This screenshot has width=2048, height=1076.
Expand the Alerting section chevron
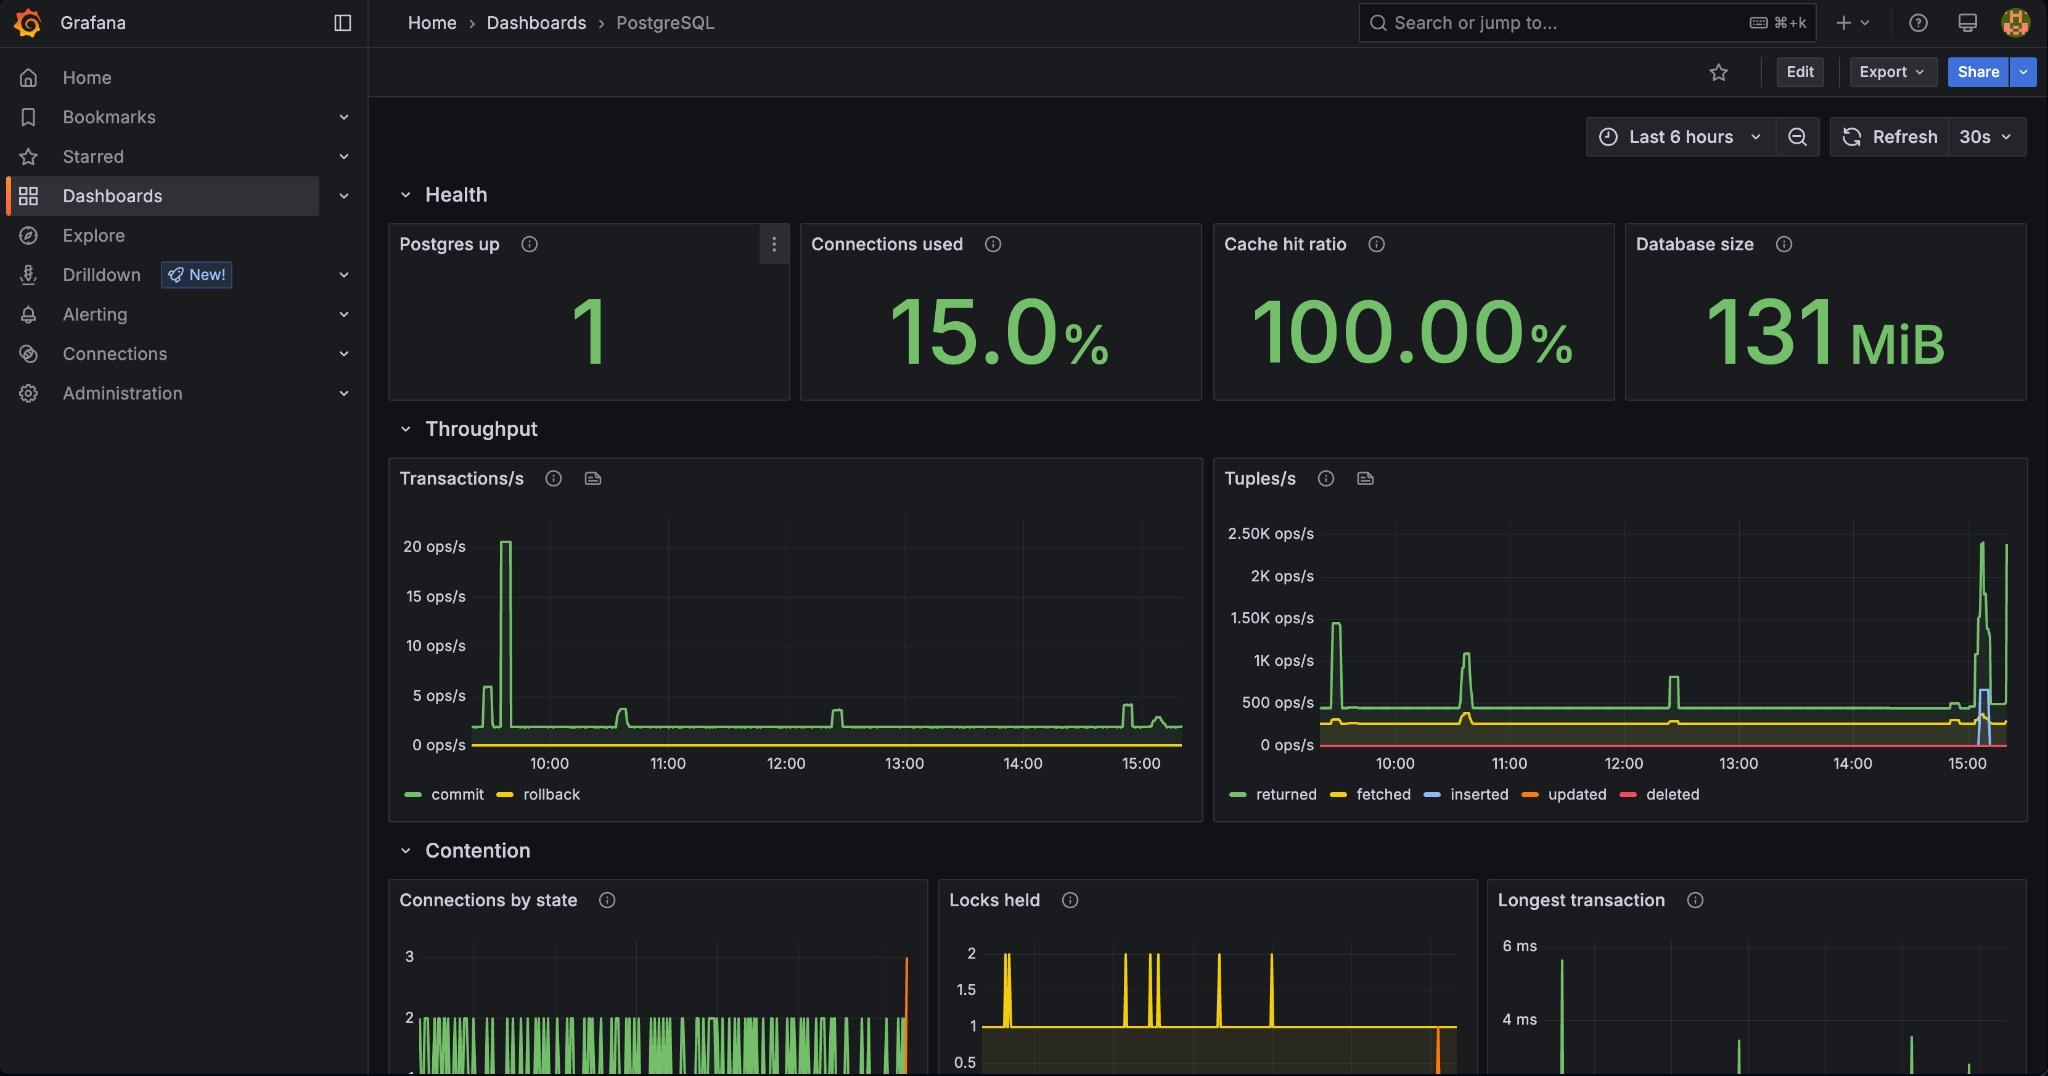click(344, 314)
